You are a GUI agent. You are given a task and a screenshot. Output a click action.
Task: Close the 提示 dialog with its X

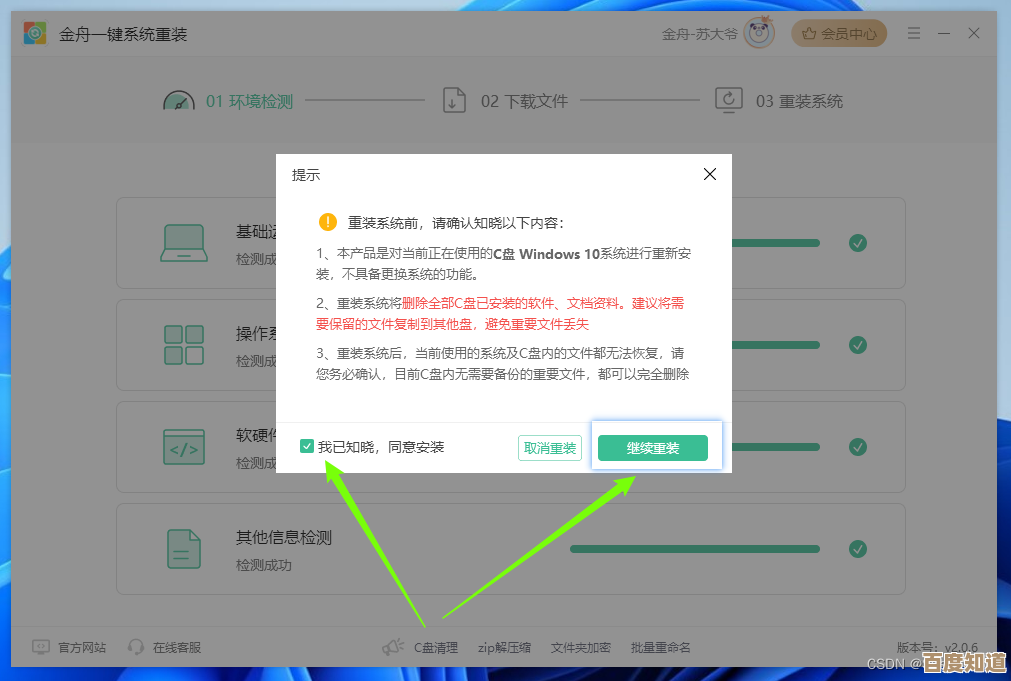coord(710,174)
